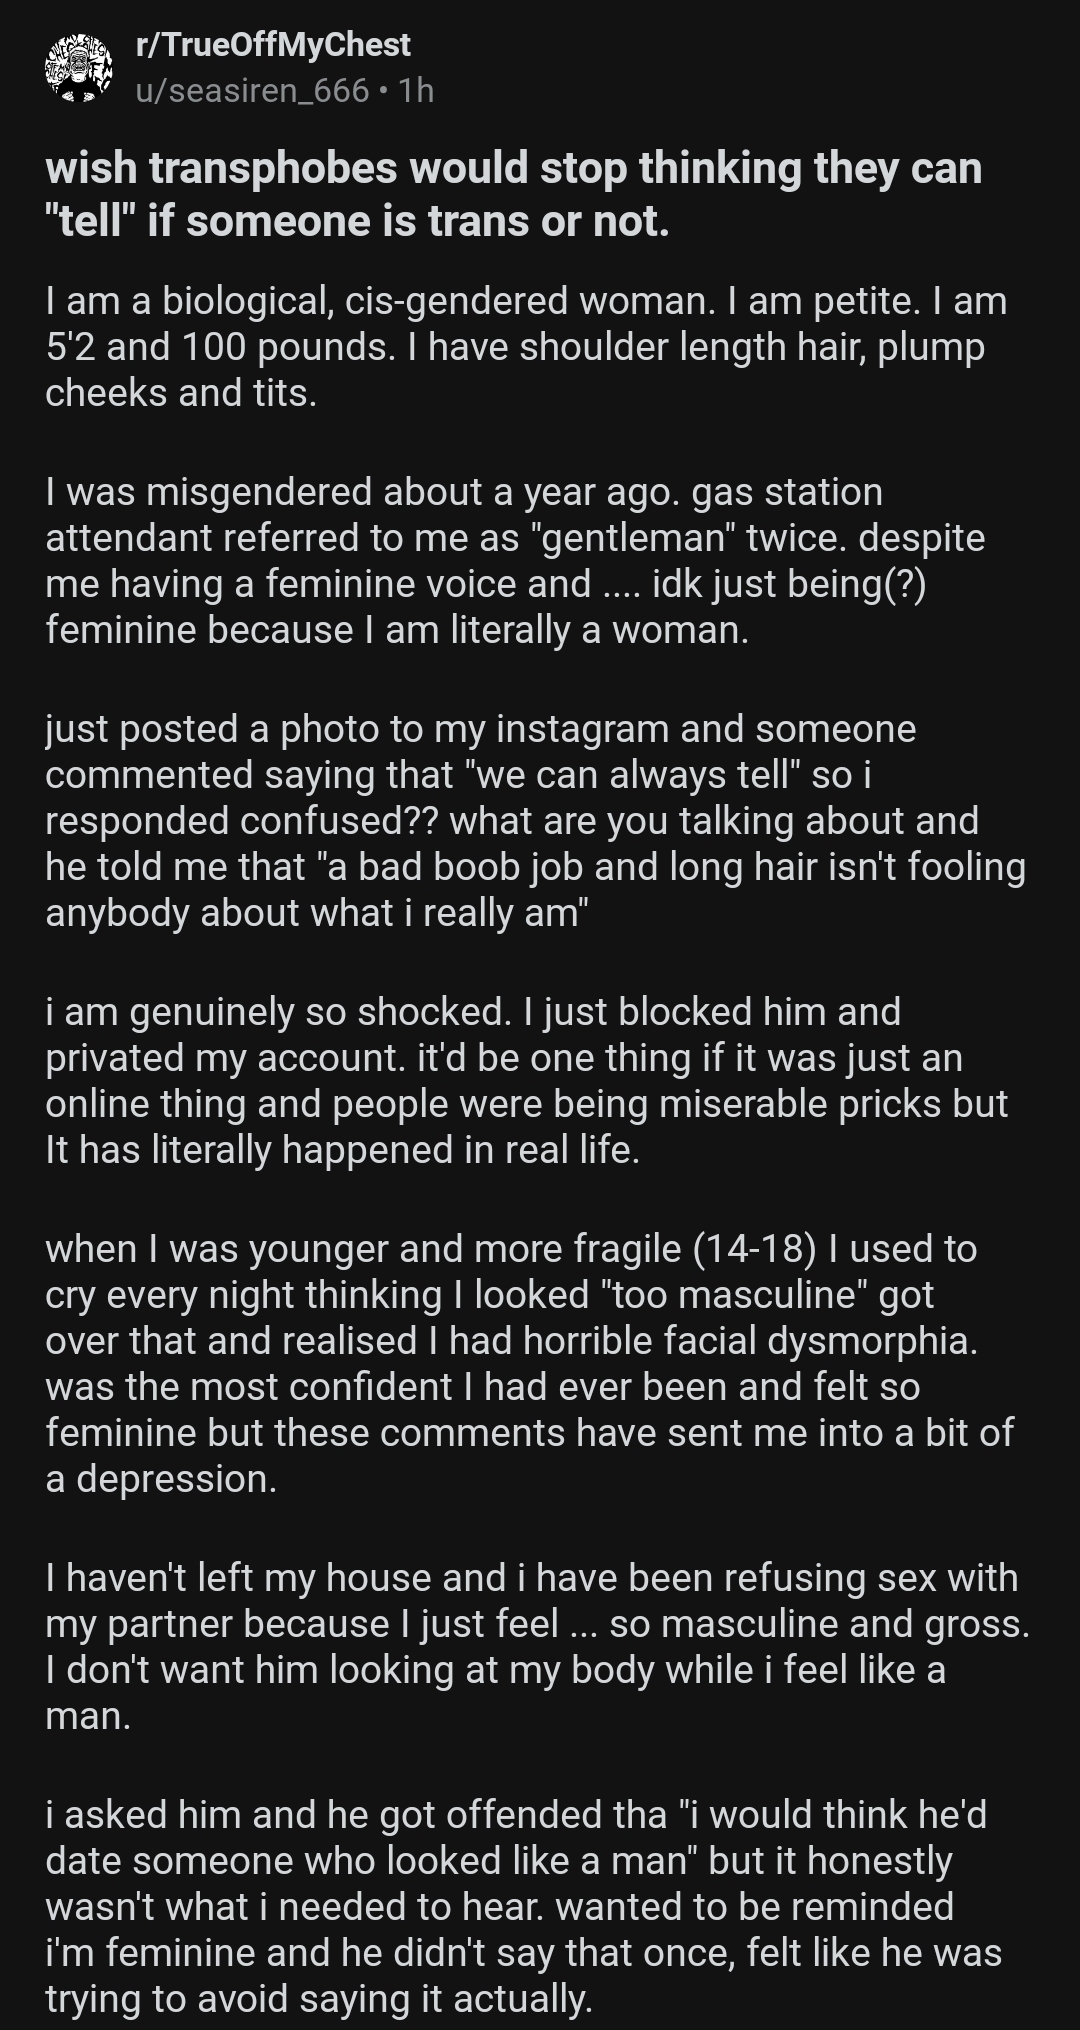The width and height of the screenshot is (1080, 2030).
Task: Visit the r/TrueOffMyChest subreddit link
Action: tap(273, 45)
